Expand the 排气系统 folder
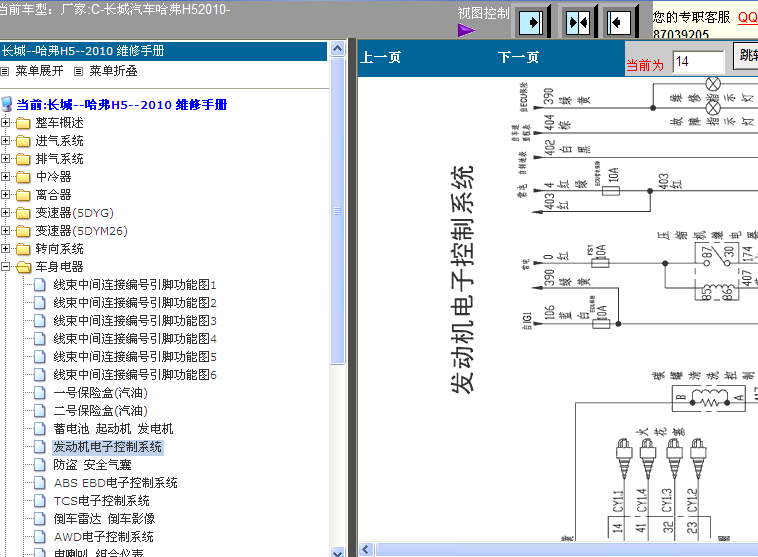 click(5, 159)
